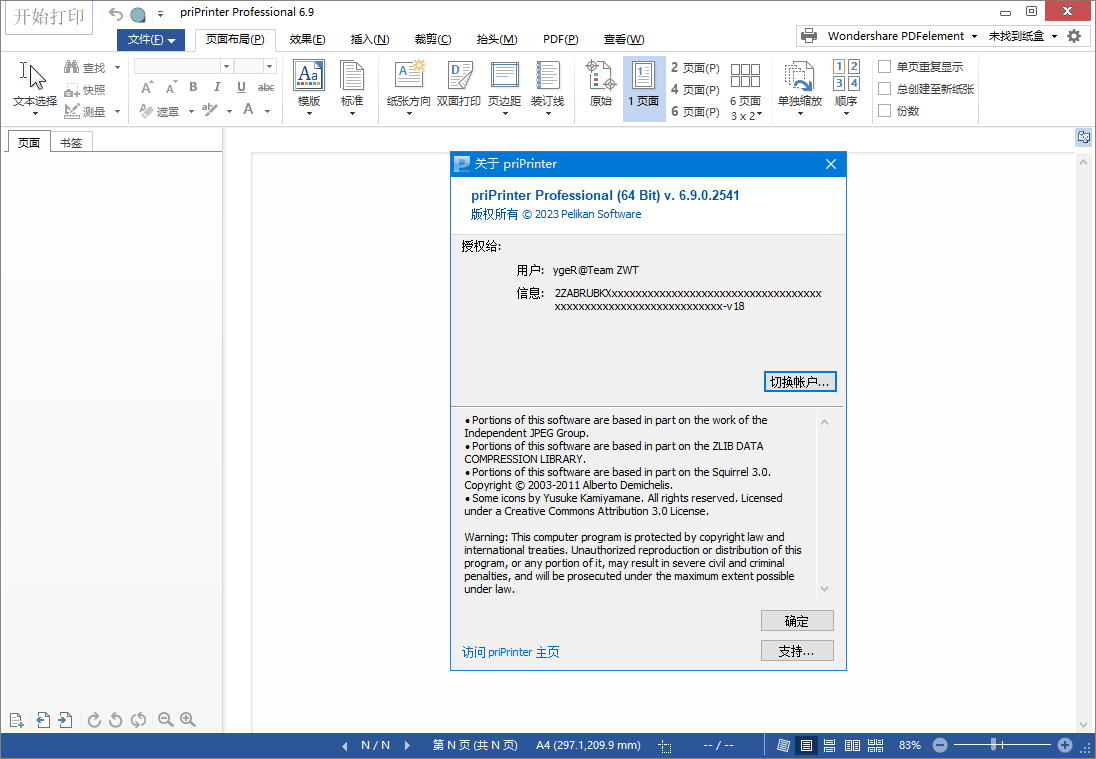Viewport: 1096px width, 759px height.
Task: Switch to the 效果(E) ribbon tab
Action: (x=307, y=39)
